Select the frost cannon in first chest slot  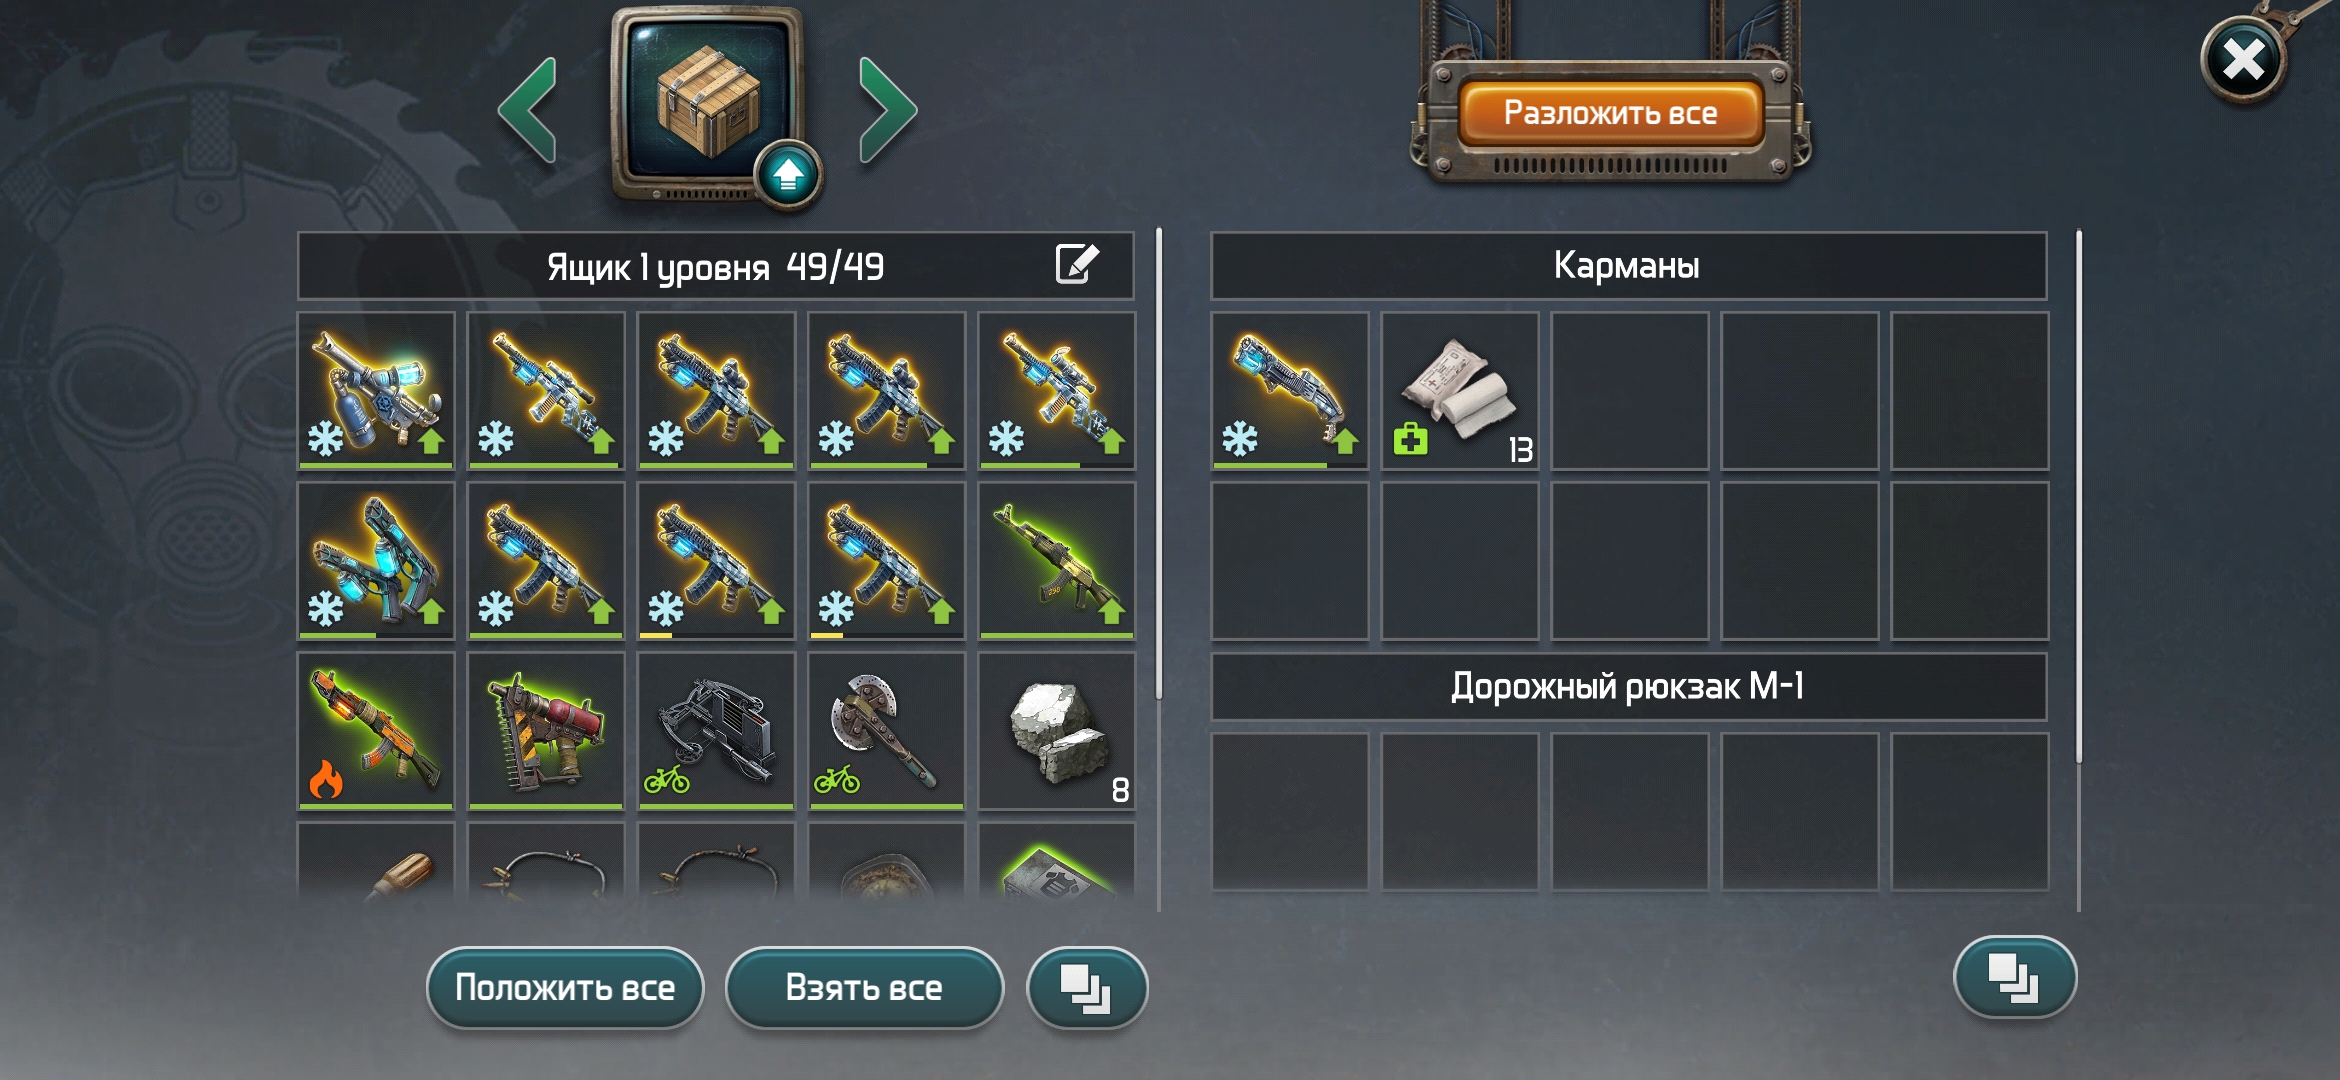(376, 391)
